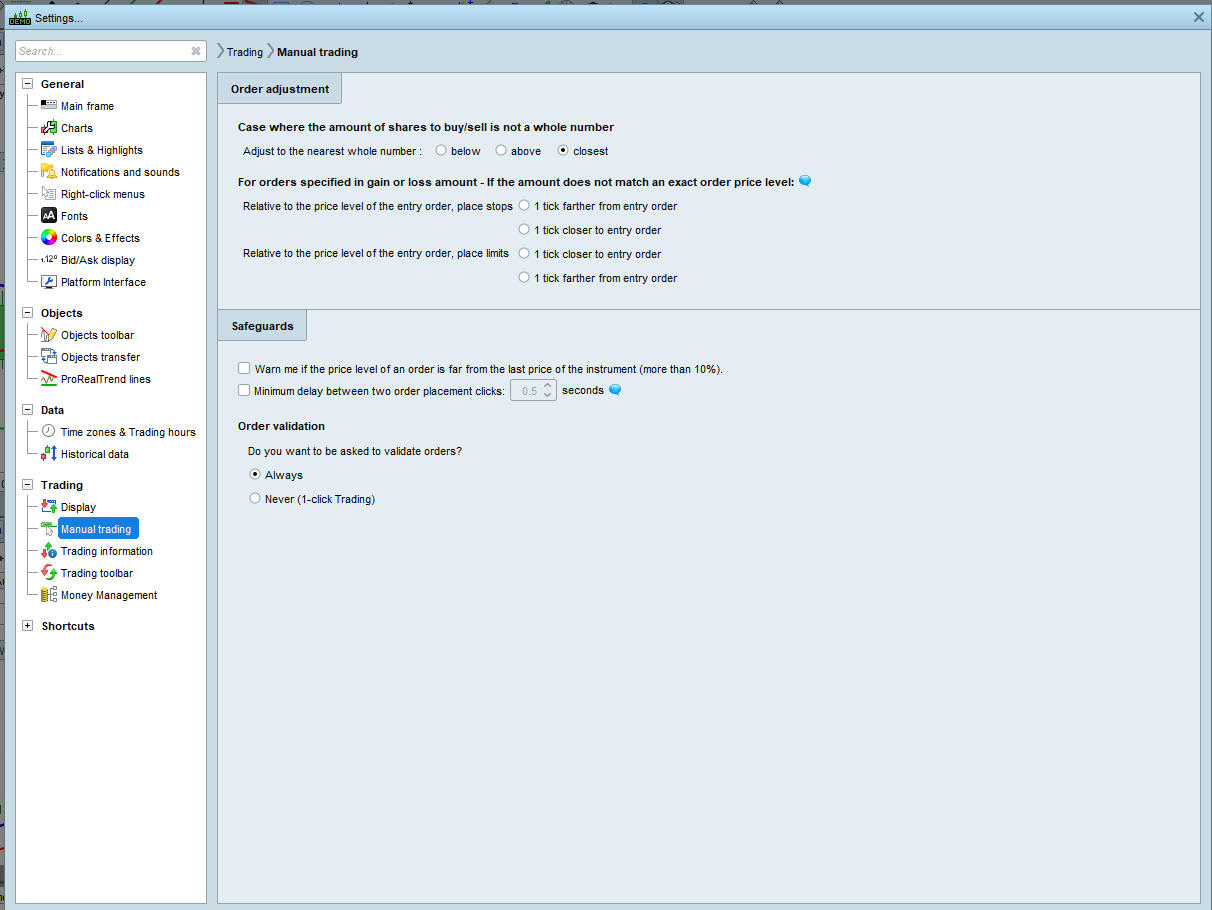Open Colors & Effects settings
Image resolution: width=1212 pixels, height=910 pixels.
click(100, 238)
